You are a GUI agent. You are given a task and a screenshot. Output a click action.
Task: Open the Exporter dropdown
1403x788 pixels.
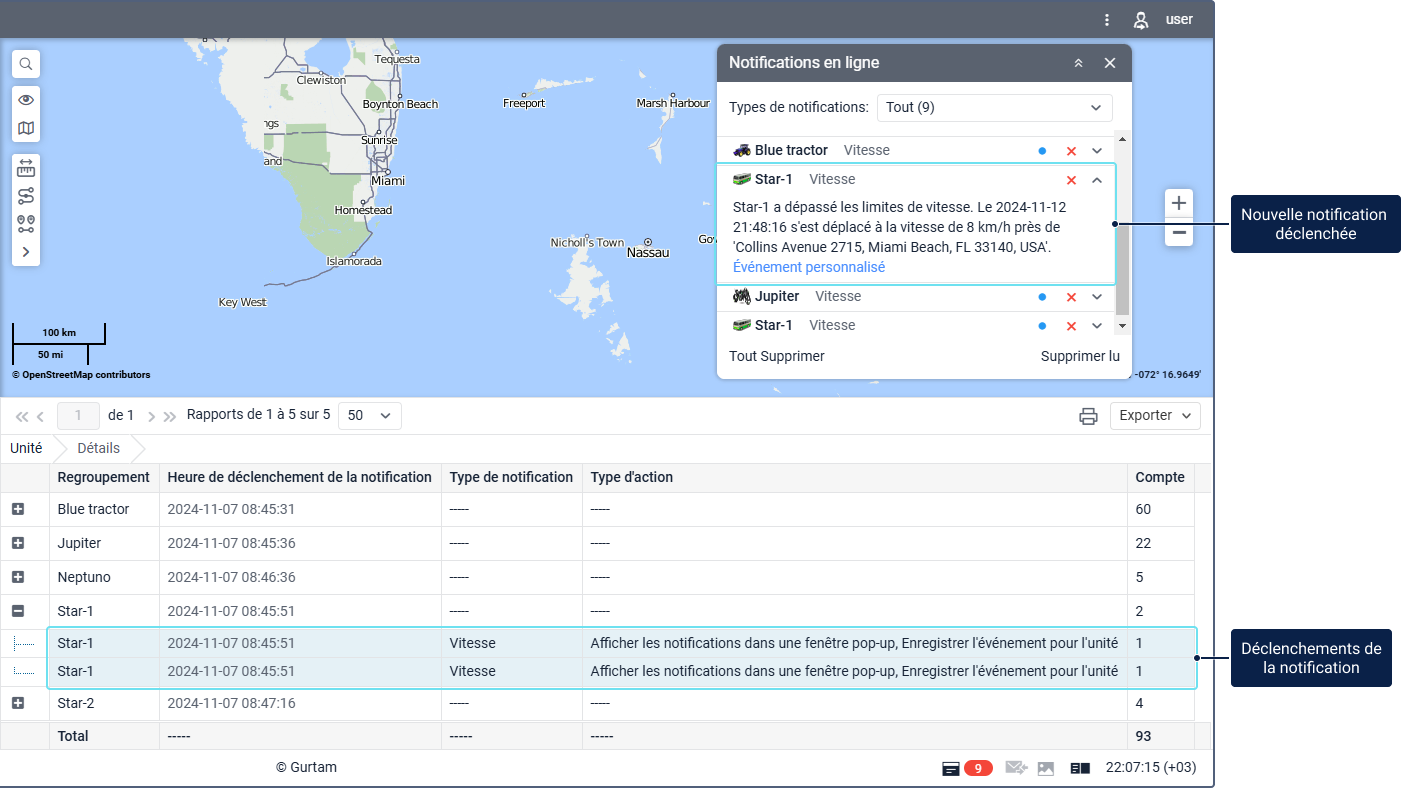point(1155,416)
